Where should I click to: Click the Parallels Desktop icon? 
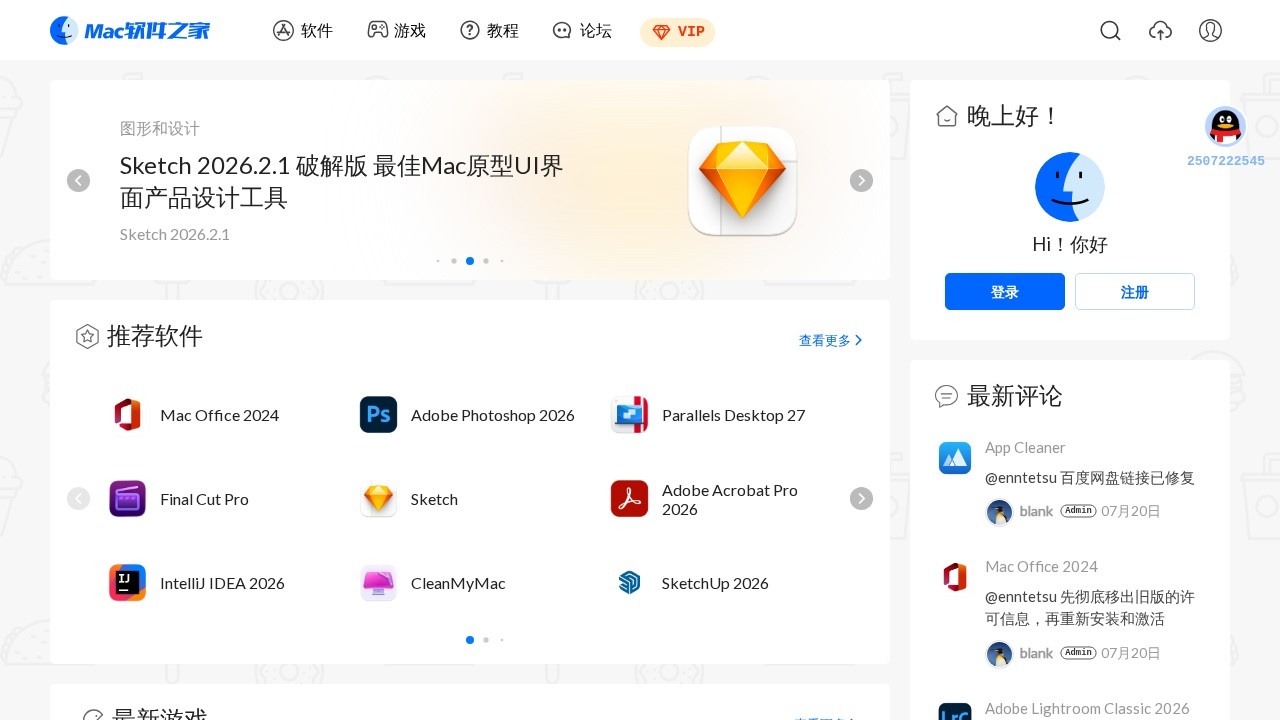629,415
